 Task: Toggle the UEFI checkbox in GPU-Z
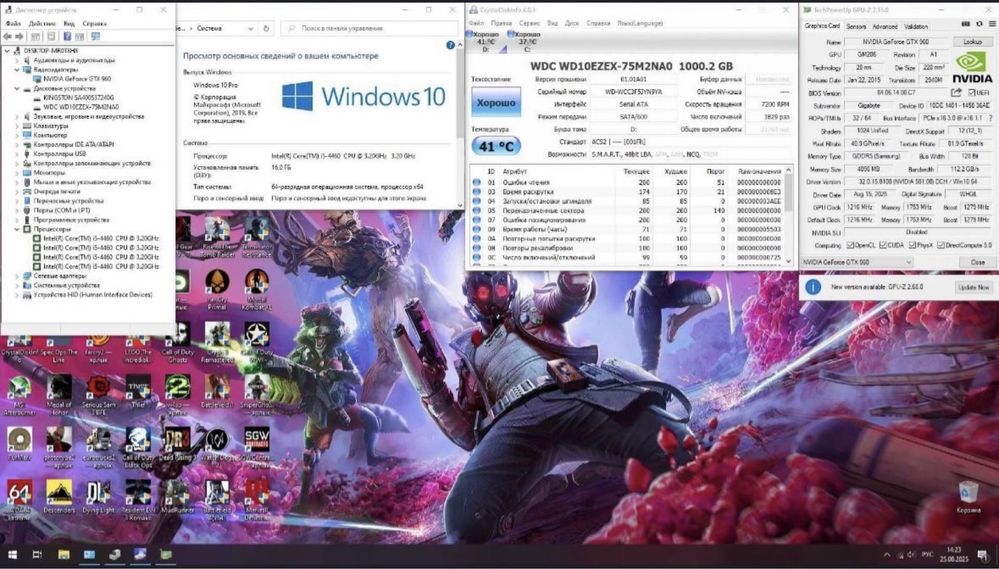pos(971,93)
